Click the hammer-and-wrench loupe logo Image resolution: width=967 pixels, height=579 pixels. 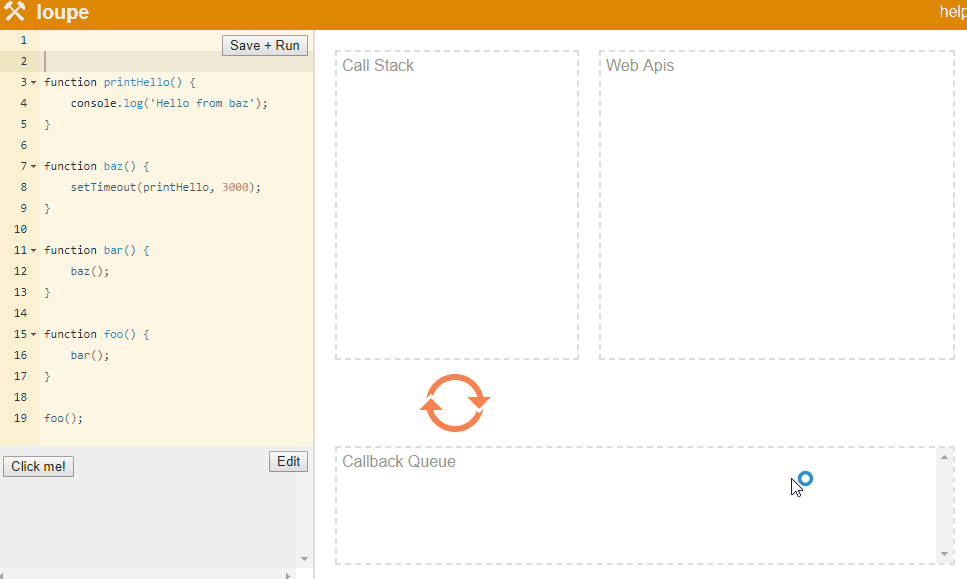coord(17,12)
